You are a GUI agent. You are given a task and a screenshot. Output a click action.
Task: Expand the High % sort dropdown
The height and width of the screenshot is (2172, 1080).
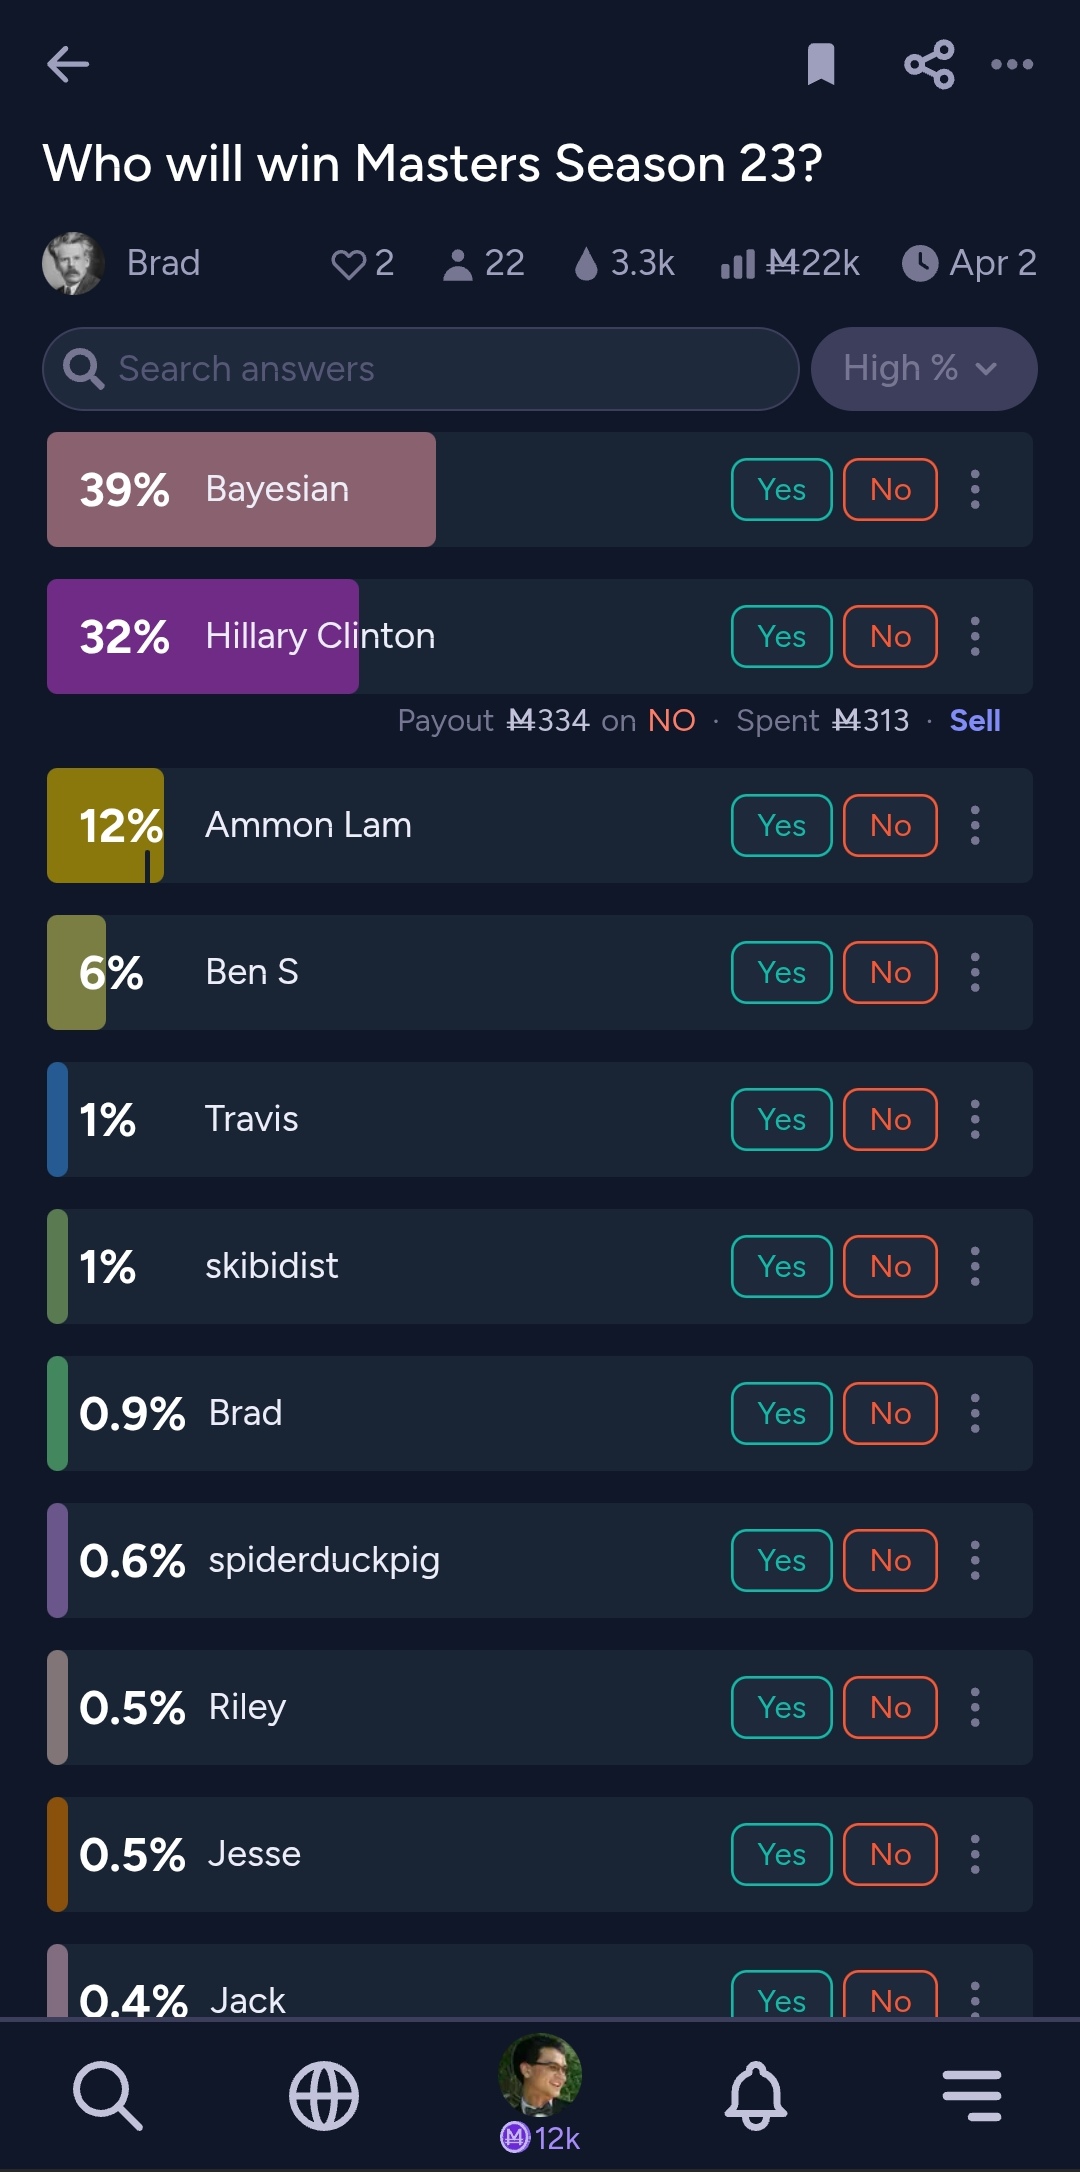[x=924, y=369]
